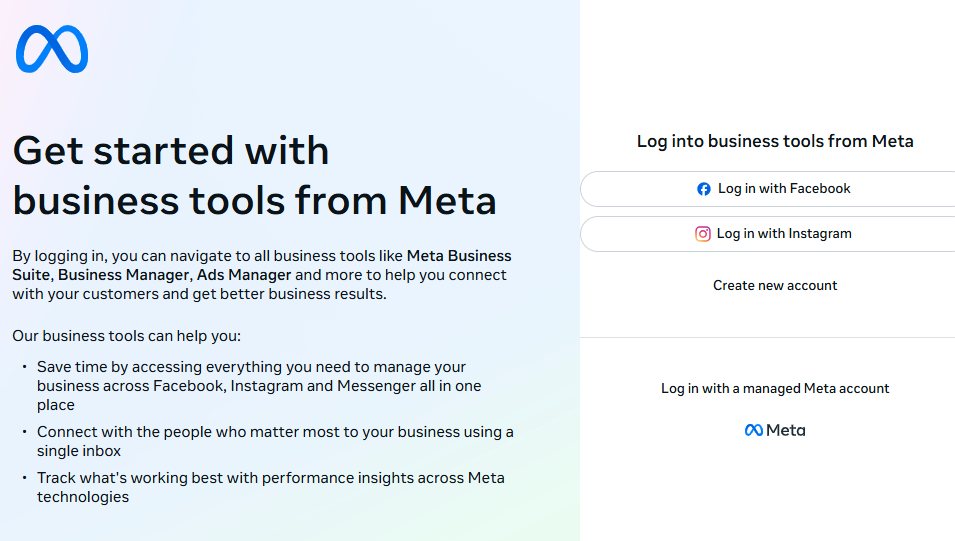Click the bold "Business Manager" text
The width and height of the screenshot is (955, 541).
(x=127, y=275)
